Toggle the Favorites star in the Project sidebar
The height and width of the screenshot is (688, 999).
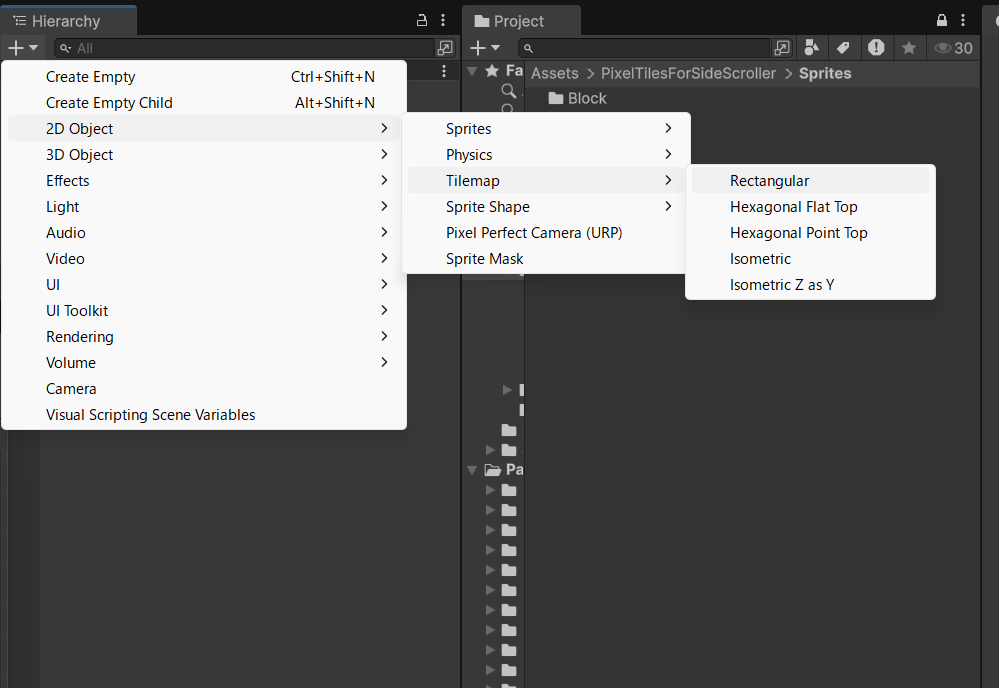(x=491, y=71)
